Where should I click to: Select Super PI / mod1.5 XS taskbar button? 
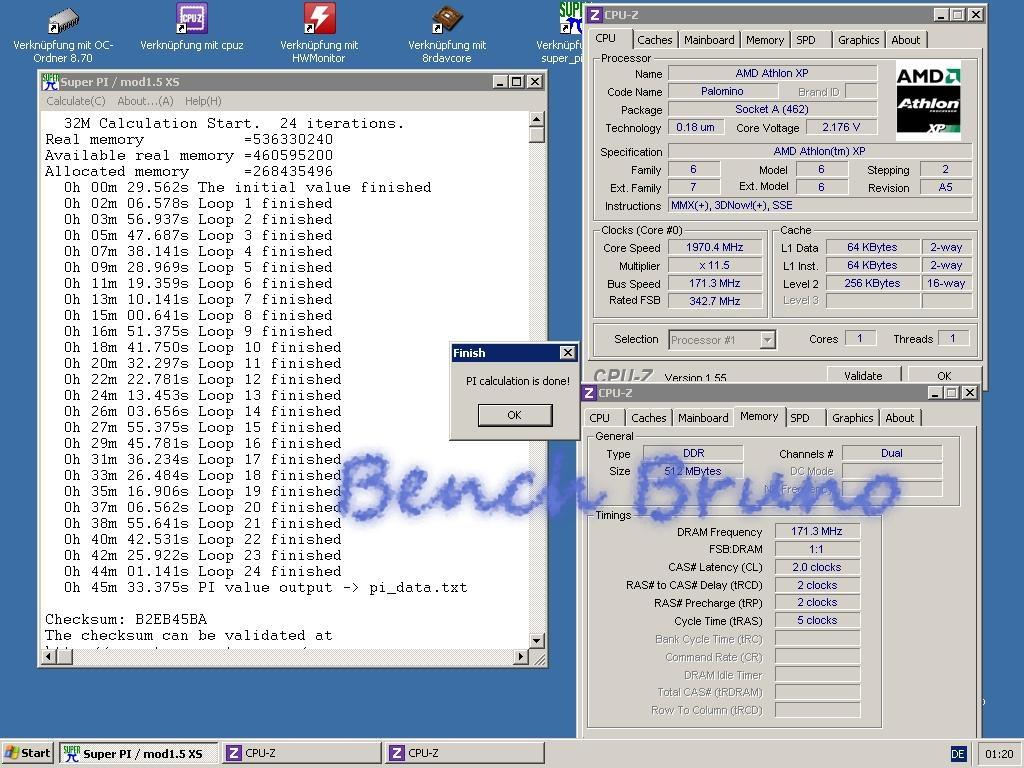click(138, 753)
